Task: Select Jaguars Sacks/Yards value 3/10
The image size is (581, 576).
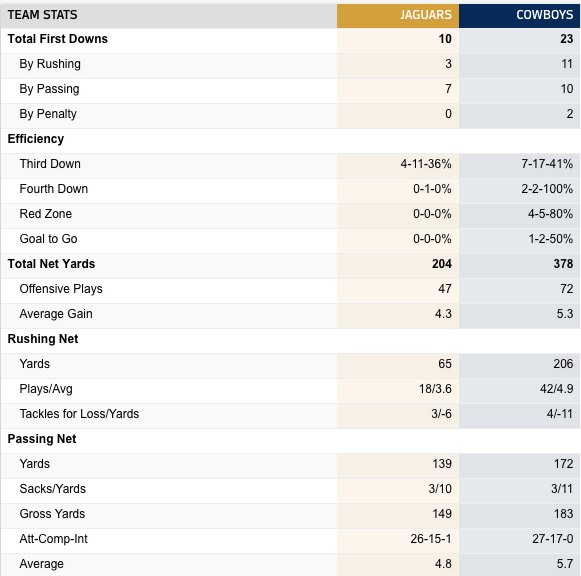Action: 440,489
